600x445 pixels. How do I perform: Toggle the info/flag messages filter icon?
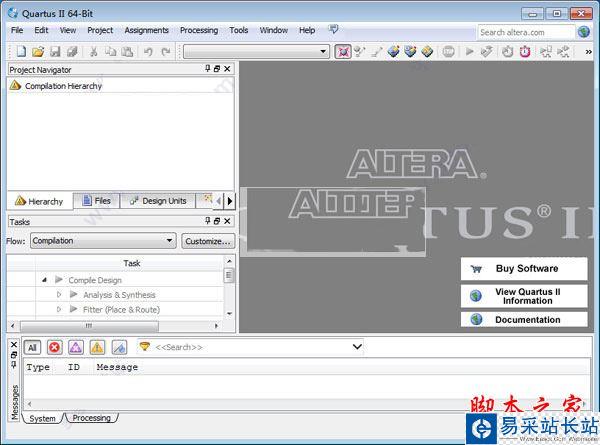click(x=119, y=347)
